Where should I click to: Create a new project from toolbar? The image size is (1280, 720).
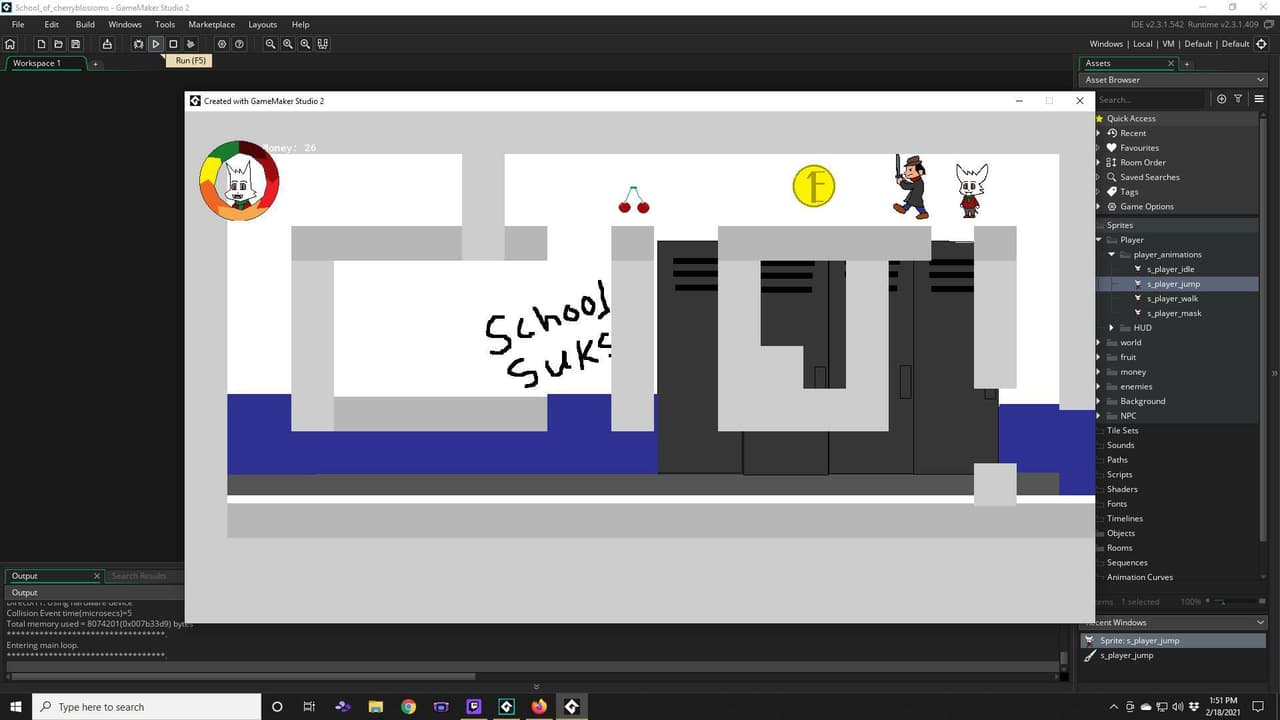[x=41, y=44]
